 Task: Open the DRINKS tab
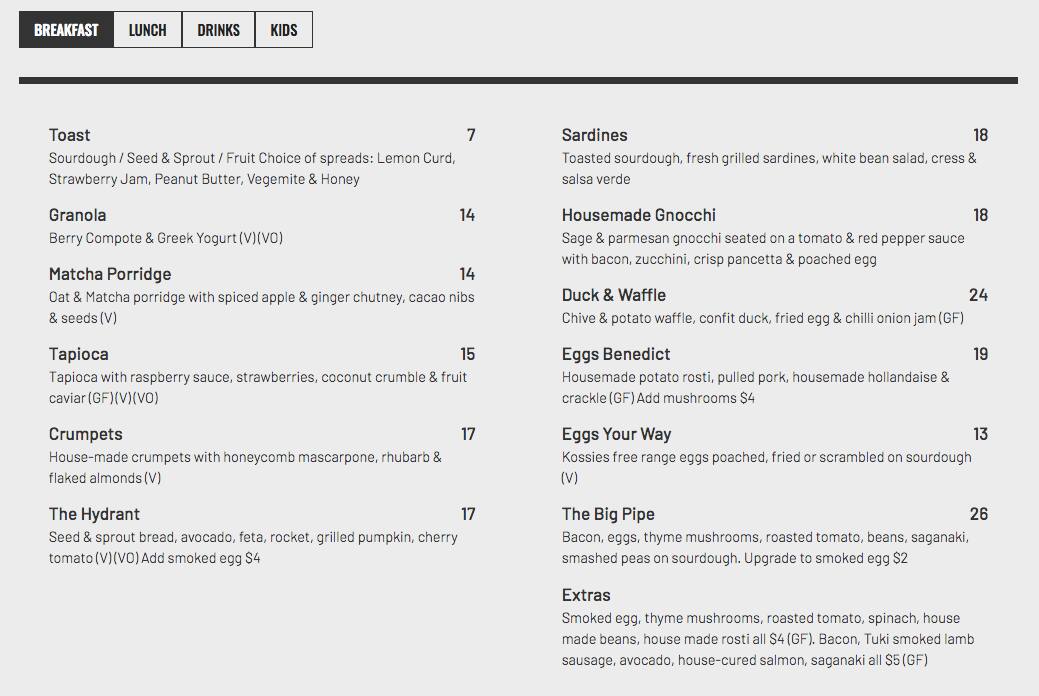(218, 30)
